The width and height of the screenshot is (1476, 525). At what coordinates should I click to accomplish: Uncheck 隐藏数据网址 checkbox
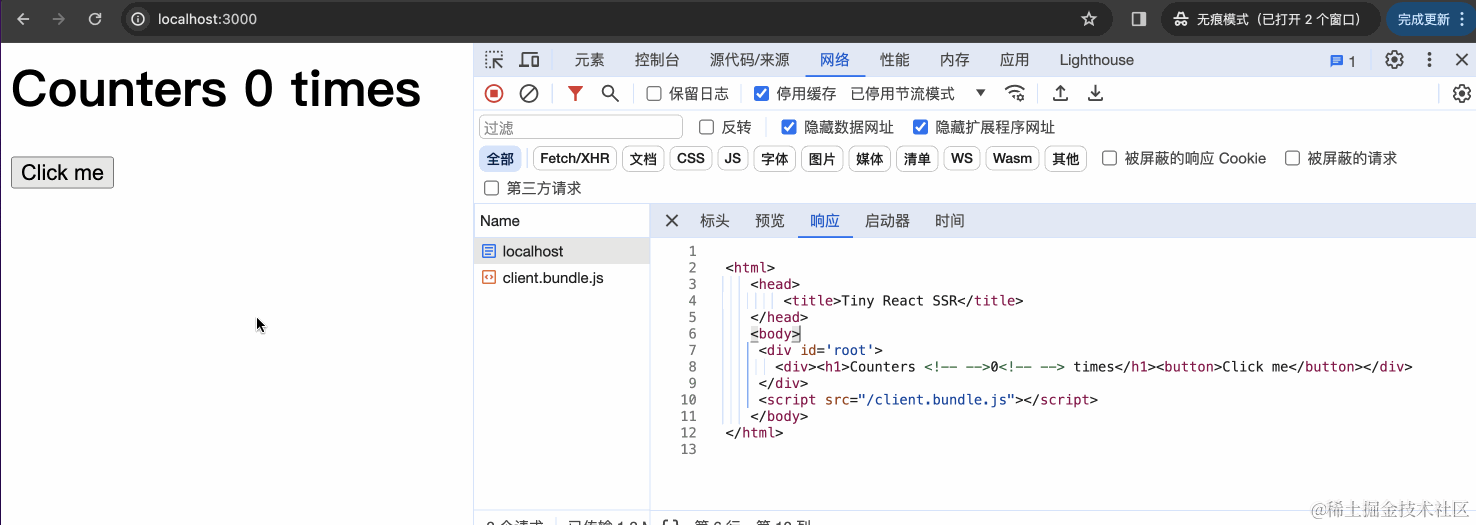[788, 127]
